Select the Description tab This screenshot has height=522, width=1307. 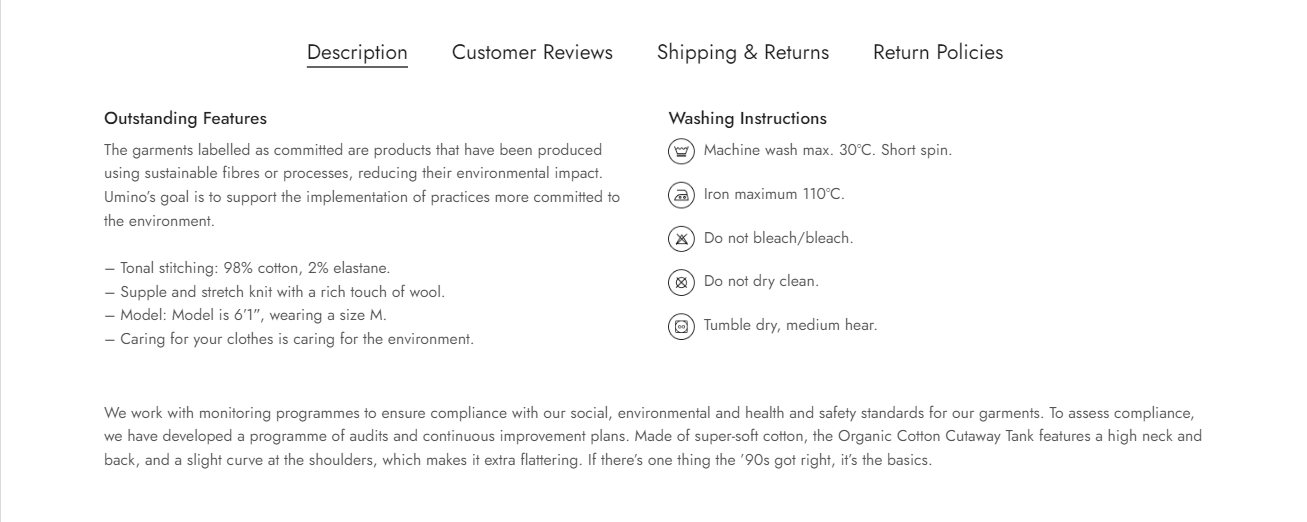357,53
